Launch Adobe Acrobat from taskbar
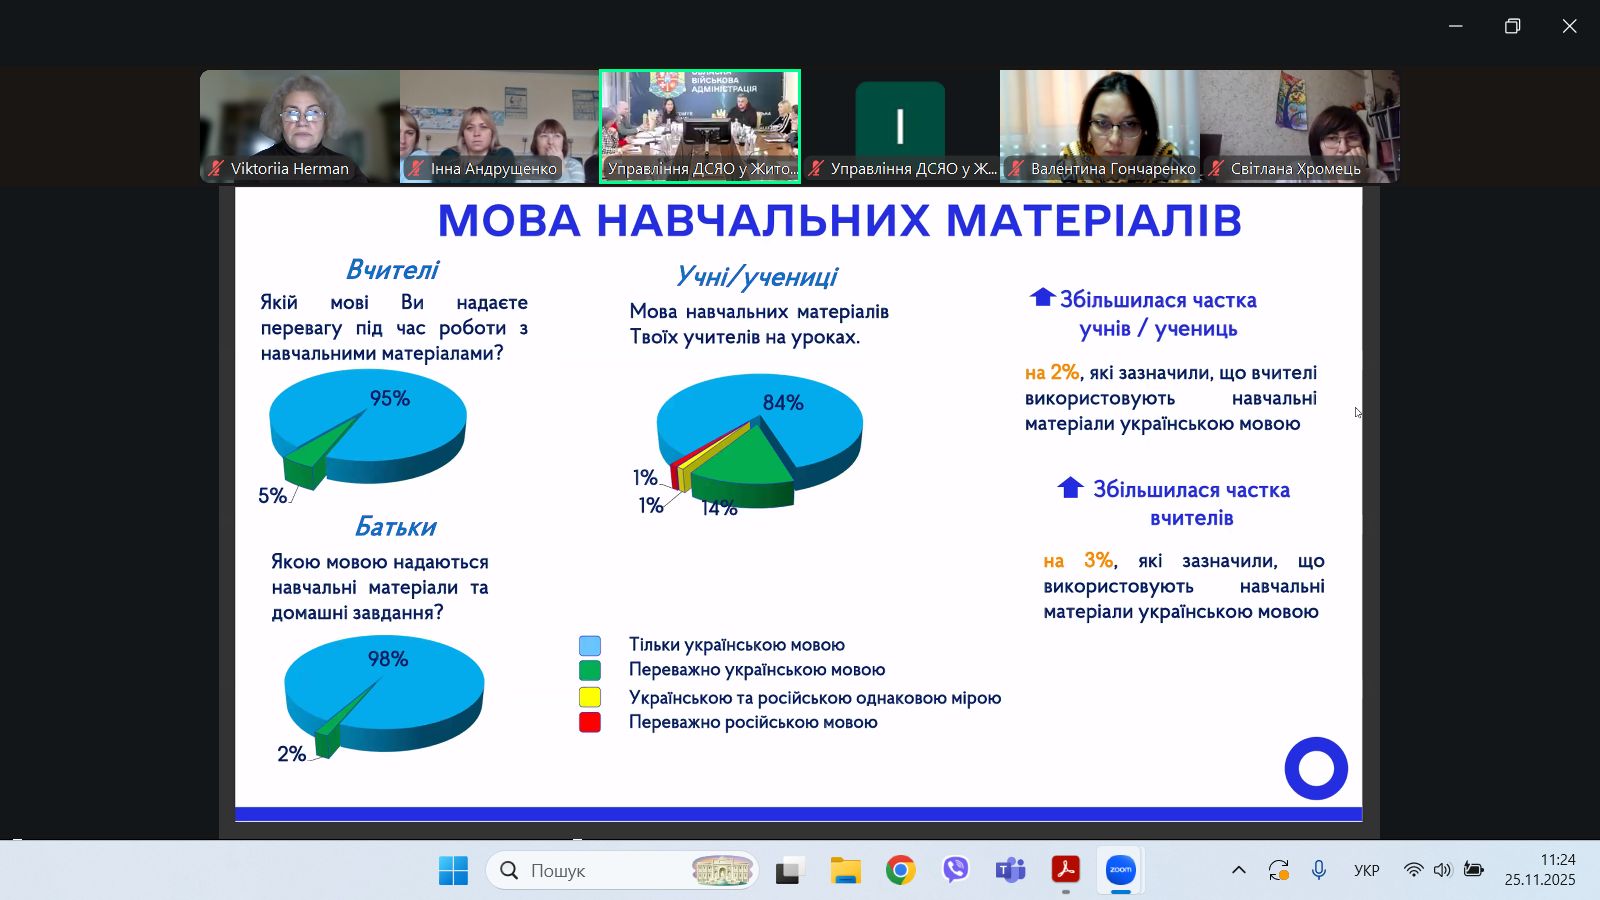 [x=1065, y=870]
